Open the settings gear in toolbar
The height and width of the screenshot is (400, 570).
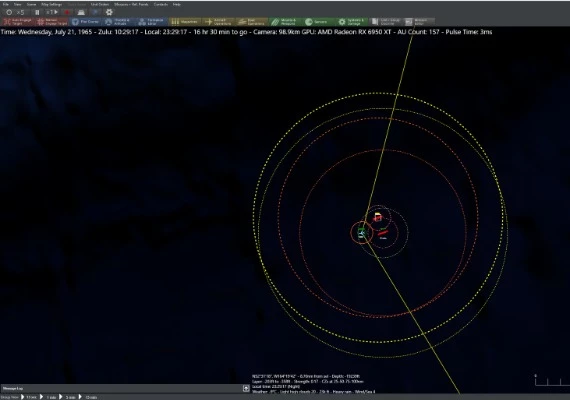(x=109, y=12)
